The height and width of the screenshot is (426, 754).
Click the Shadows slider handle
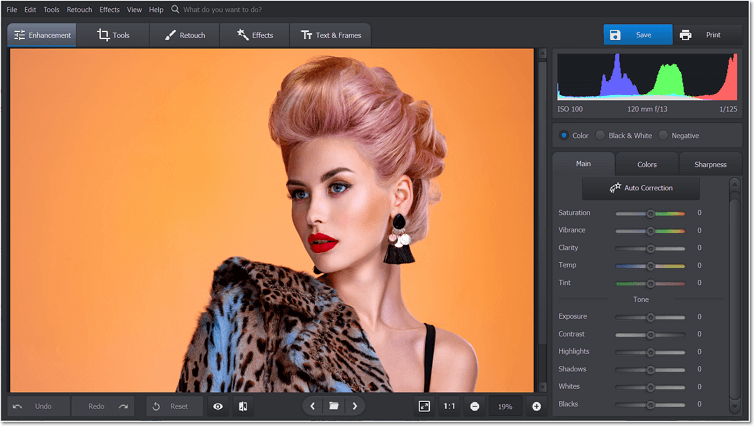pyautogui.click(x=650, y=370)
